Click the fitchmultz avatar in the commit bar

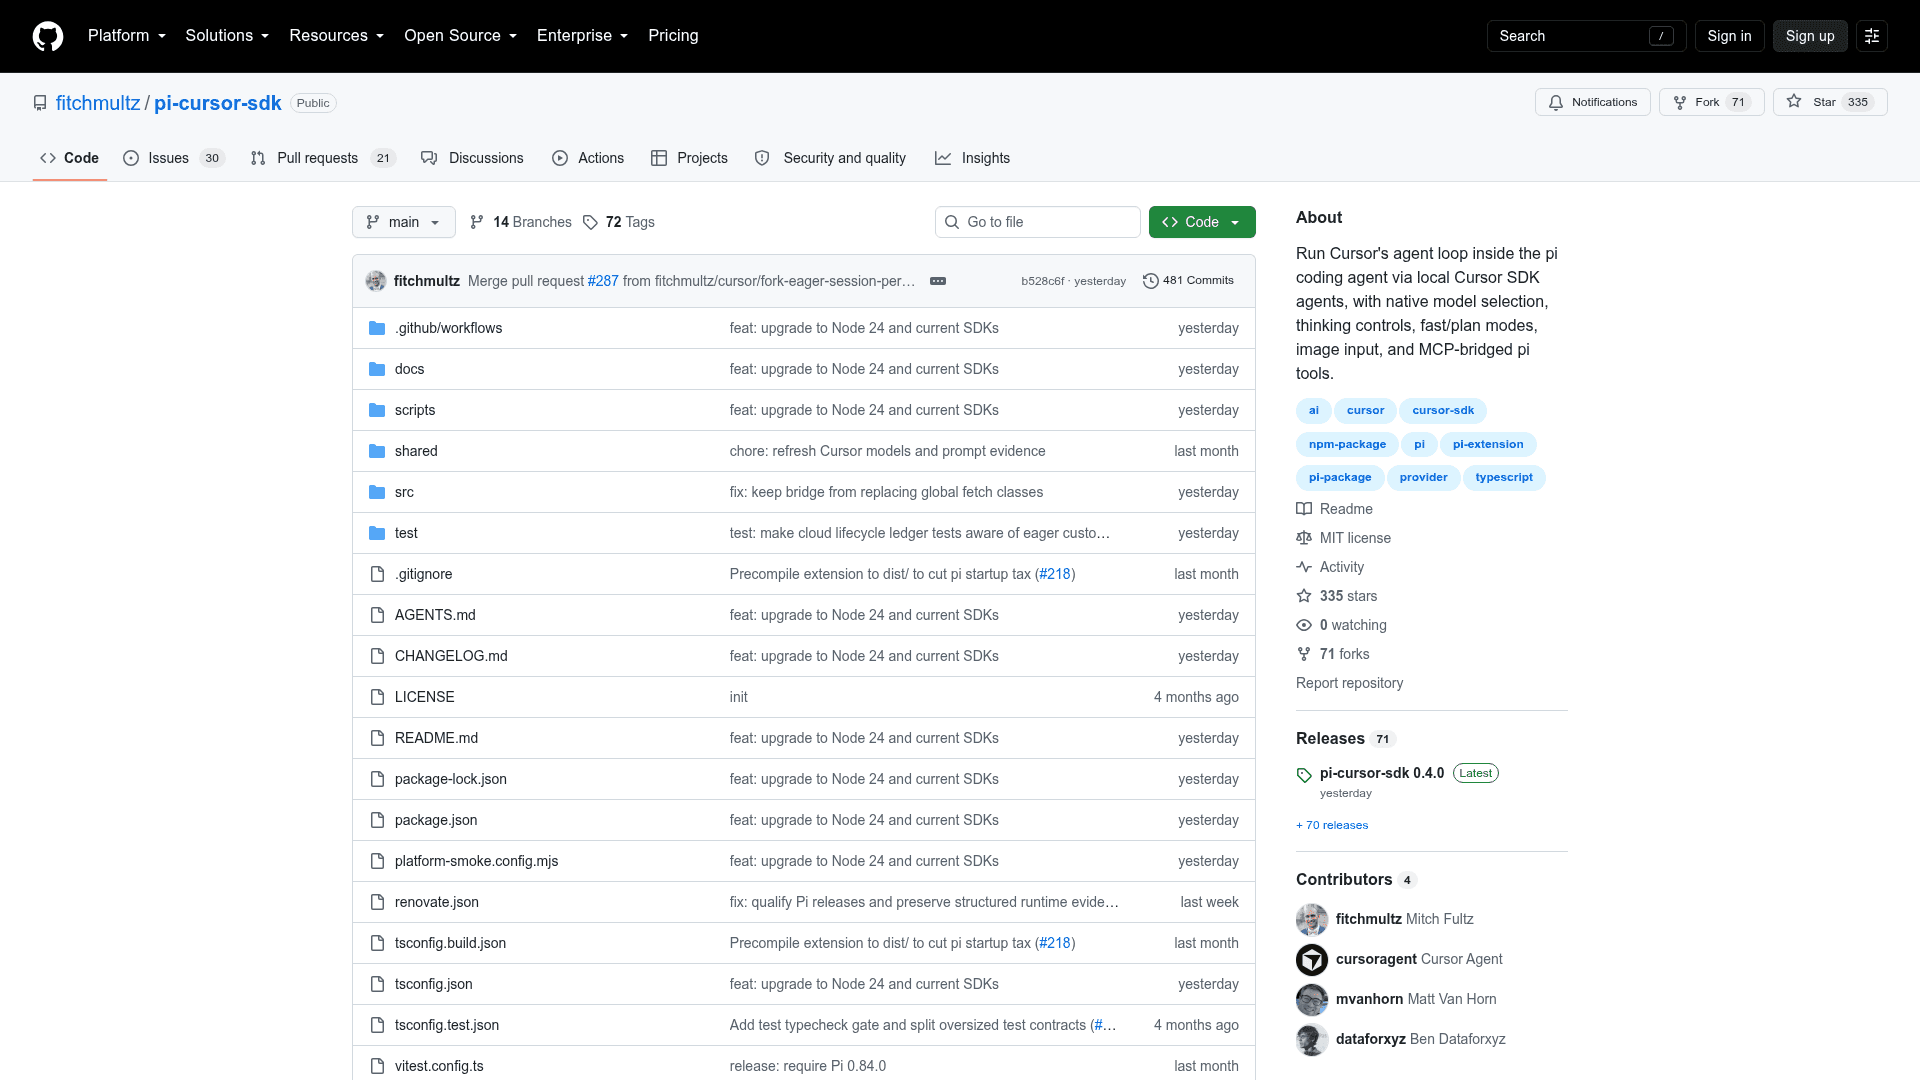click(x=376, y=281)
